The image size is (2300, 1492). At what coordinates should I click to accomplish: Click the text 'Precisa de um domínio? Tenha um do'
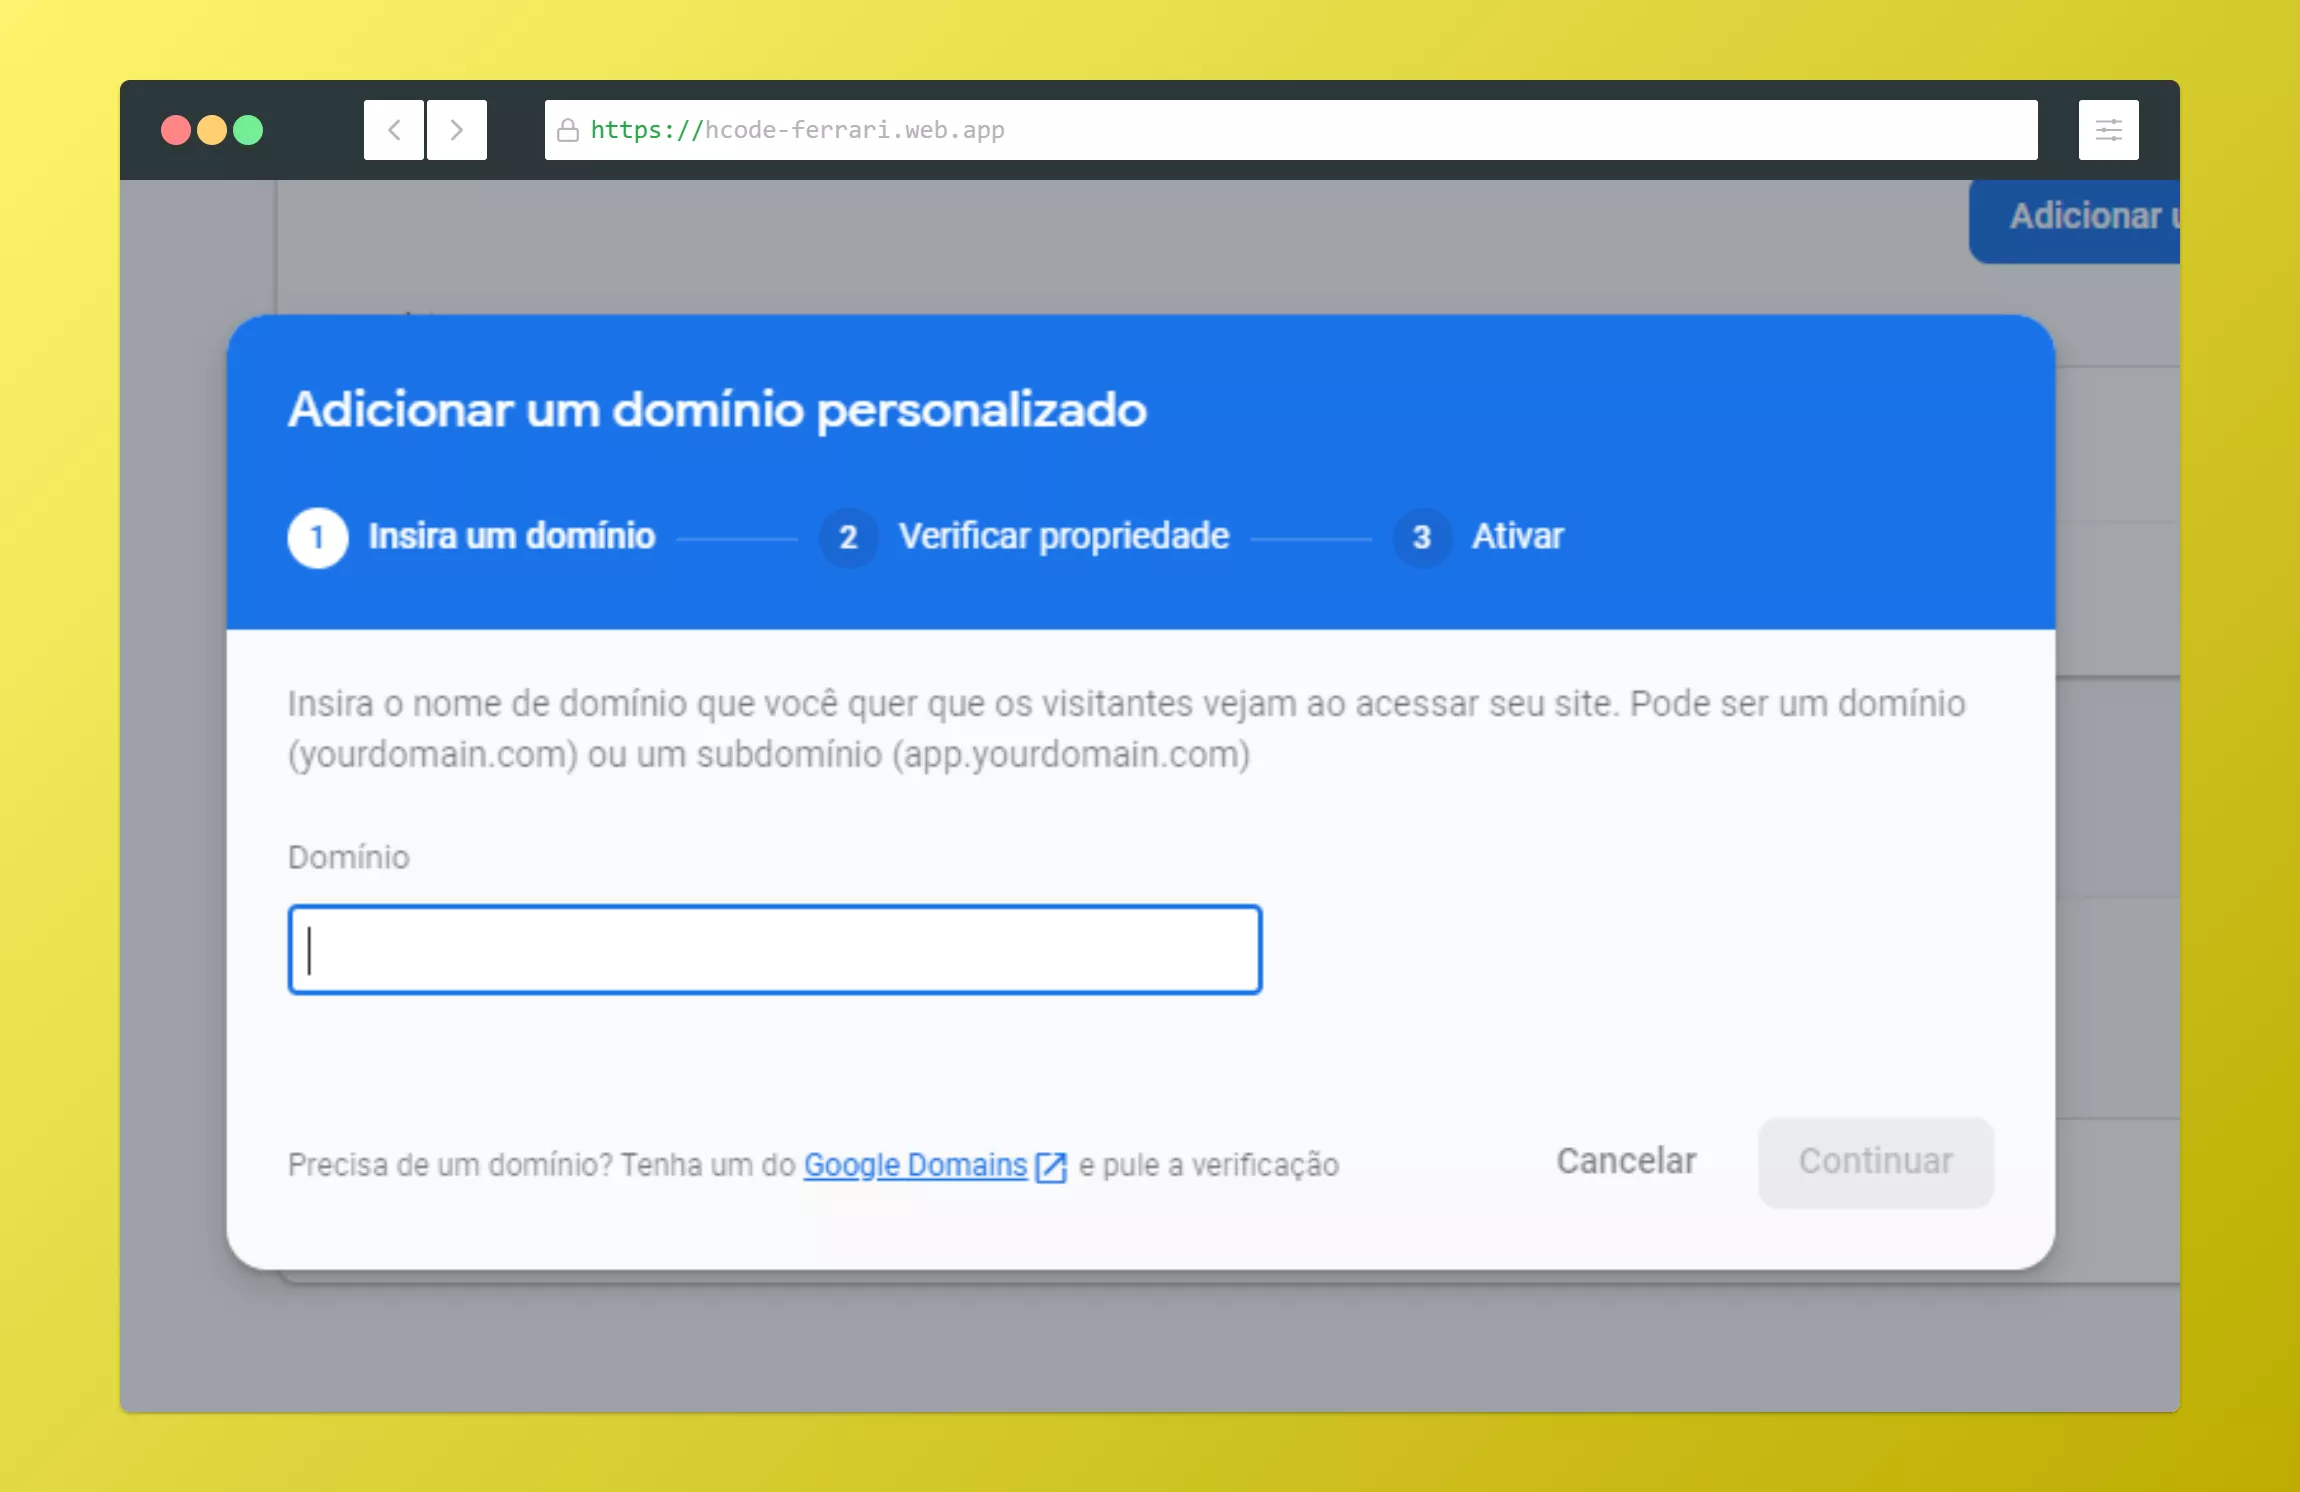pos(541,1165)
